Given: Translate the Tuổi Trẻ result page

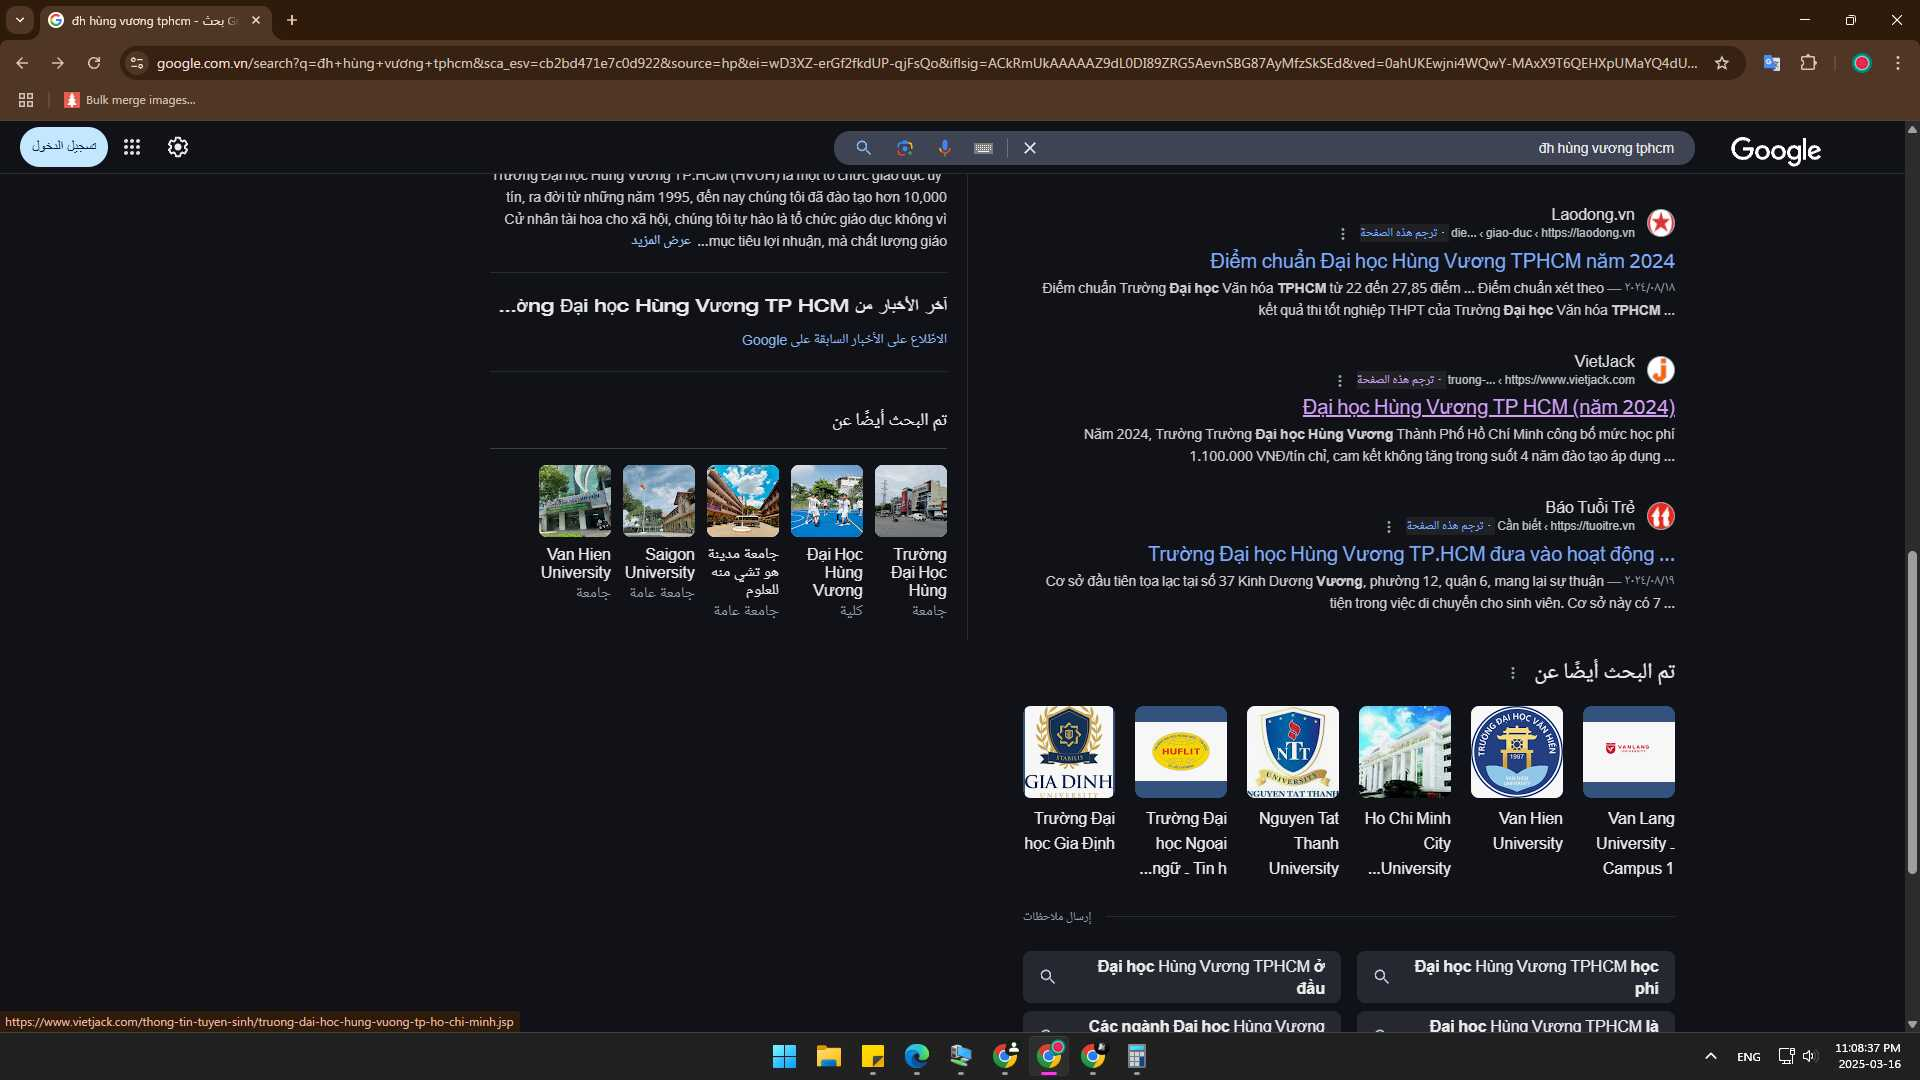Looking at the screenshot, I should coord(1445,526).
